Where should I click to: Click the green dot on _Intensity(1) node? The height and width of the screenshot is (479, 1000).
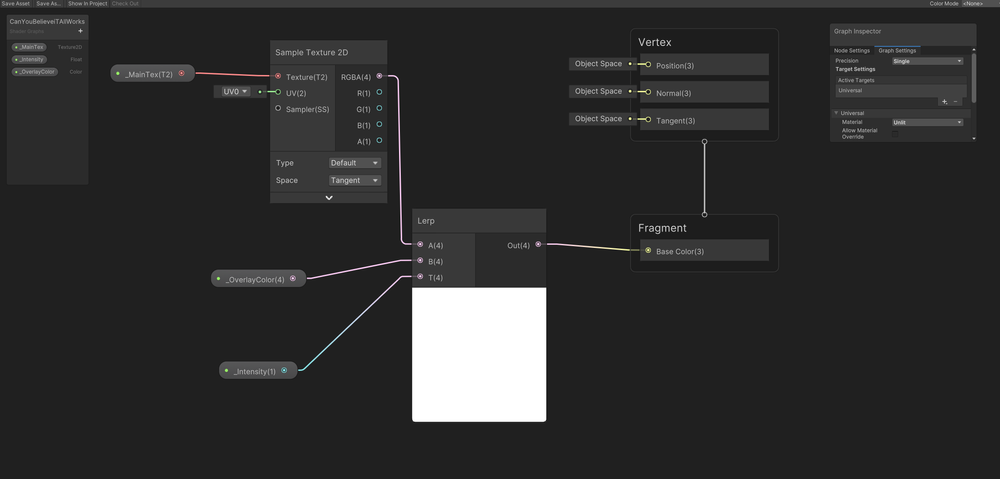point(226,370)
